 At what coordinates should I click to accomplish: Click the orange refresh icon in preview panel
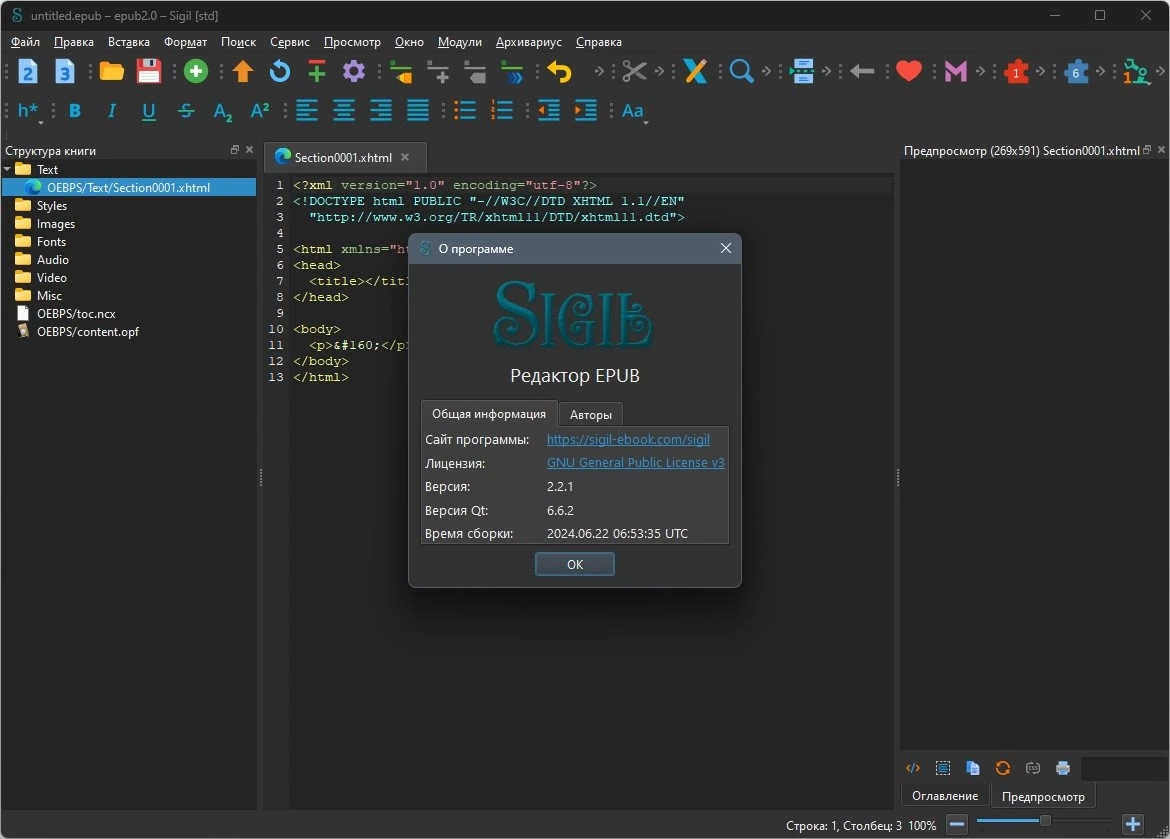coord(1003,768)
